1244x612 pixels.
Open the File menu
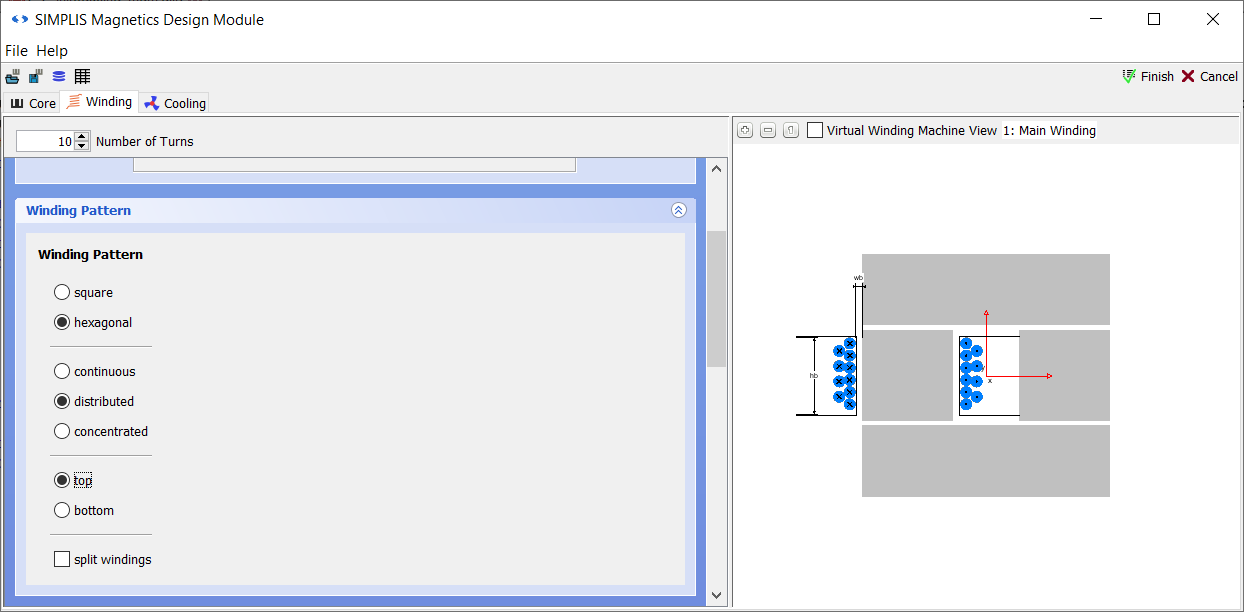pyautogui.click(x=16, y=50)
